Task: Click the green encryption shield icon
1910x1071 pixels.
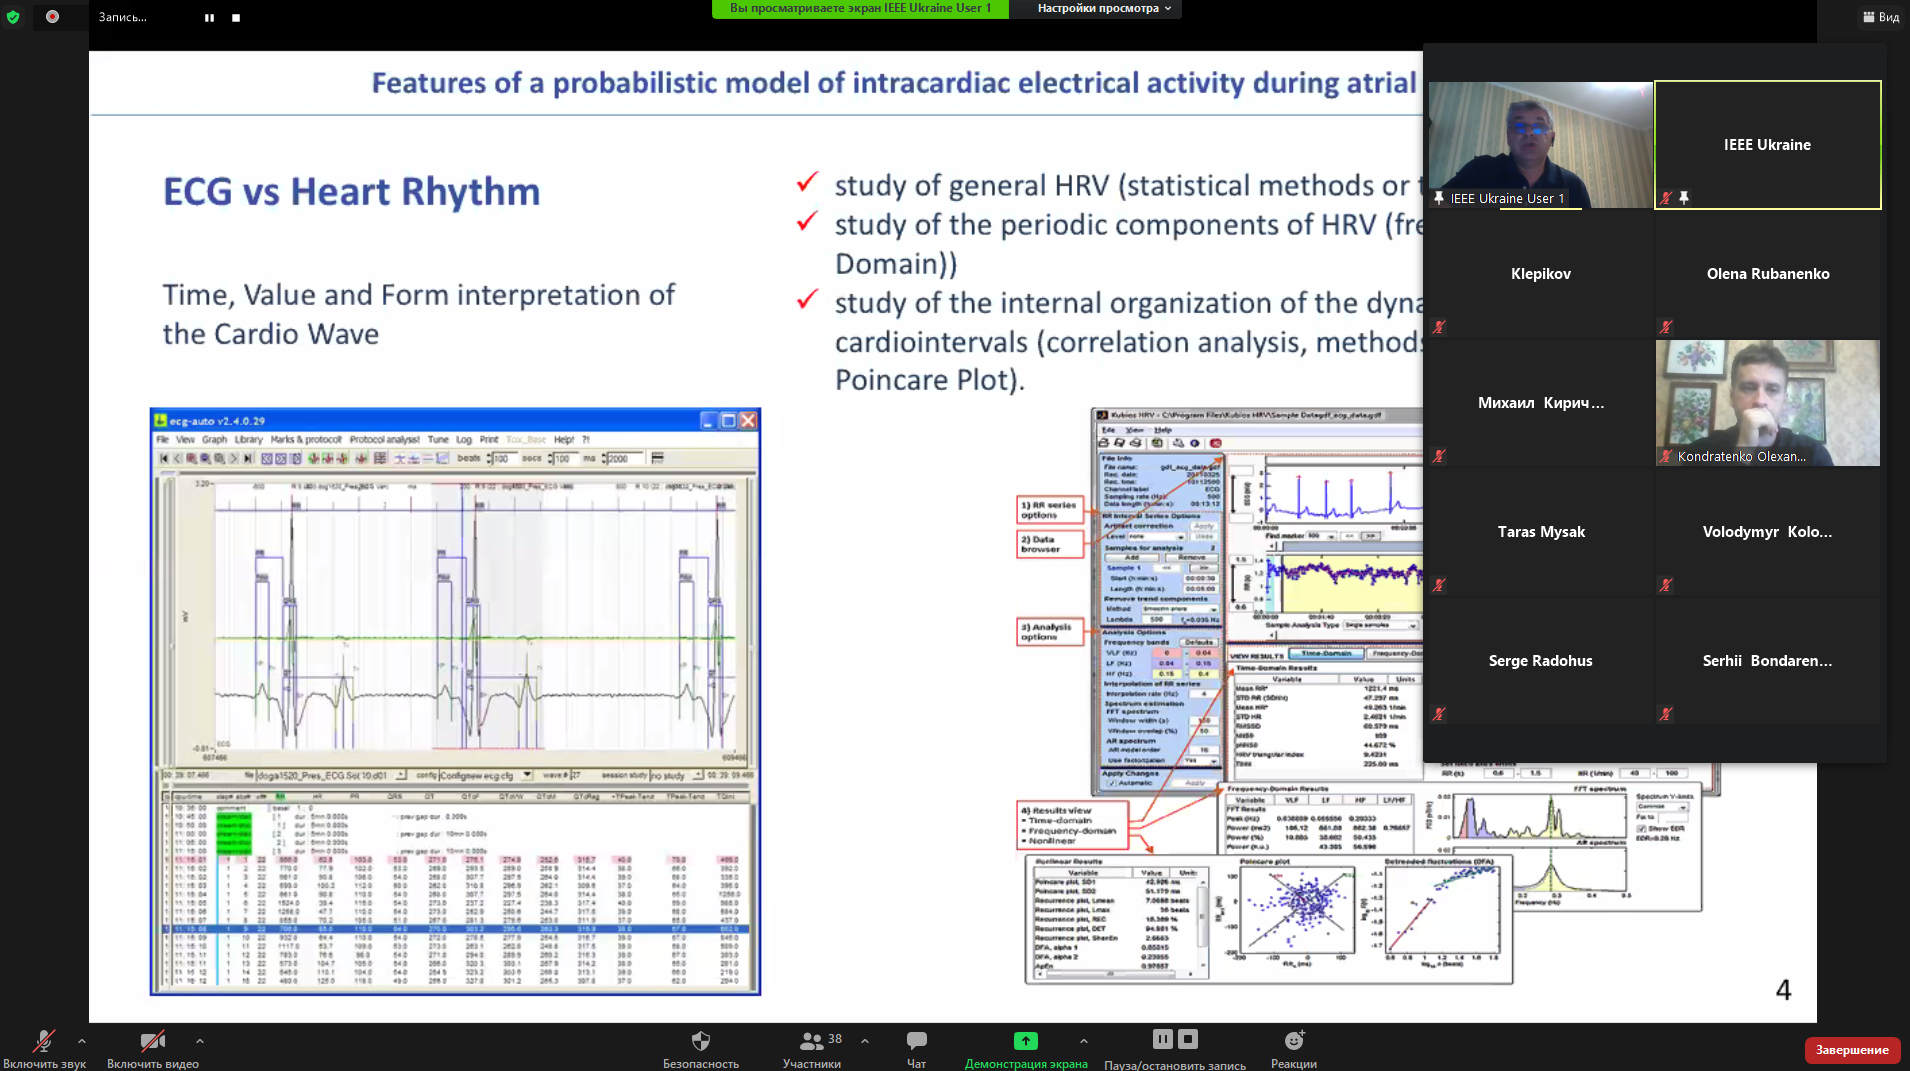Action: pos(13,17)
